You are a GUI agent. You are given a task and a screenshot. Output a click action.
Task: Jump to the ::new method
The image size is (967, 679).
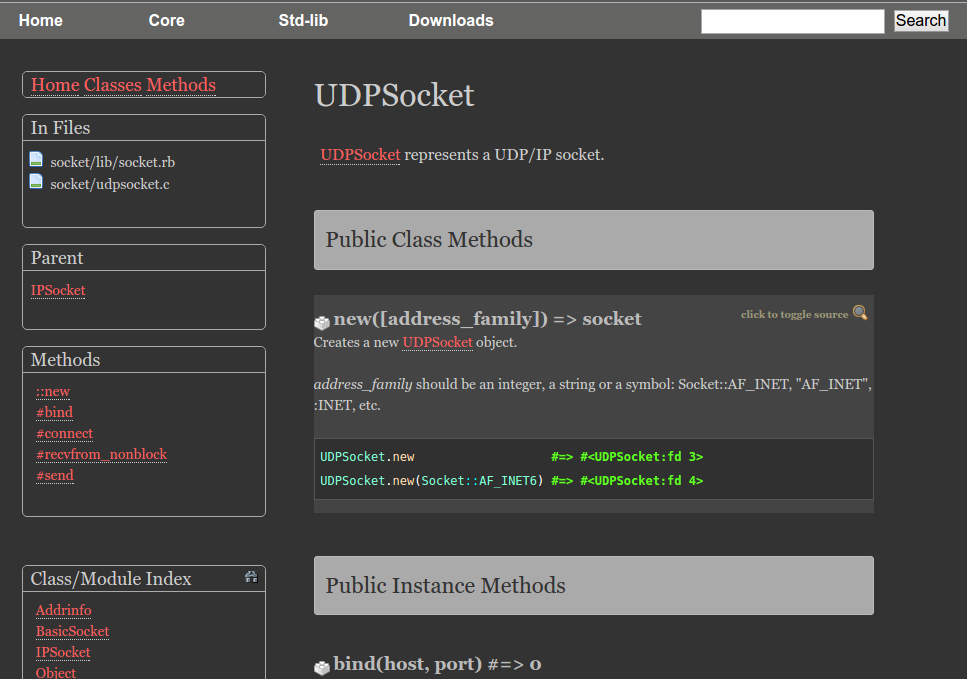pos(52,392)
